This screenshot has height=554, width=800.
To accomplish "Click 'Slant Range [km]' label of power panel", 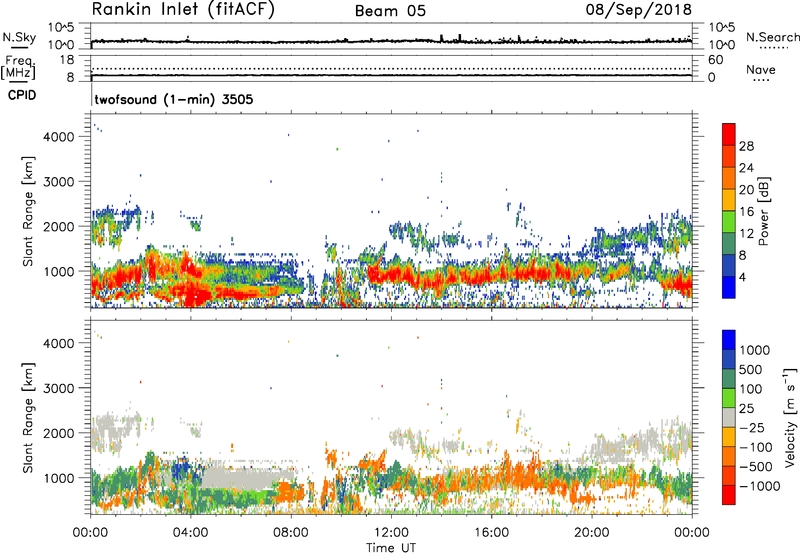I will click(x=28, y=211).
